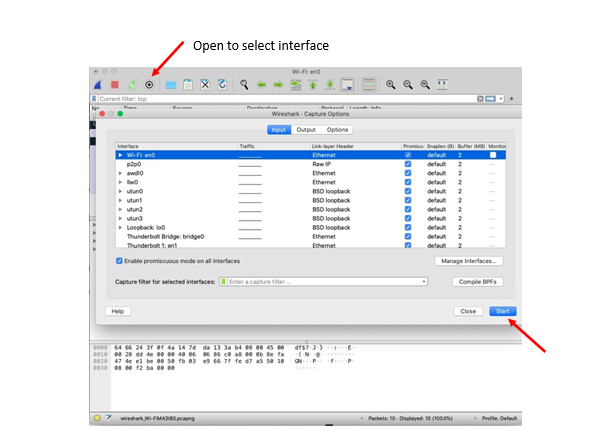Stop capture with red square icon
The image size is (591, 446).
point(115,85)
